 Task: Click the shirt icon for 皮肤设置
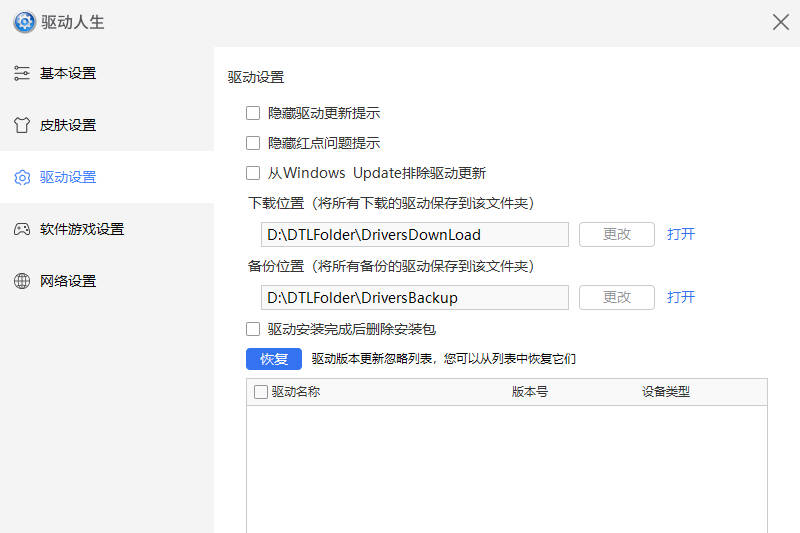(x=22, y=125)
